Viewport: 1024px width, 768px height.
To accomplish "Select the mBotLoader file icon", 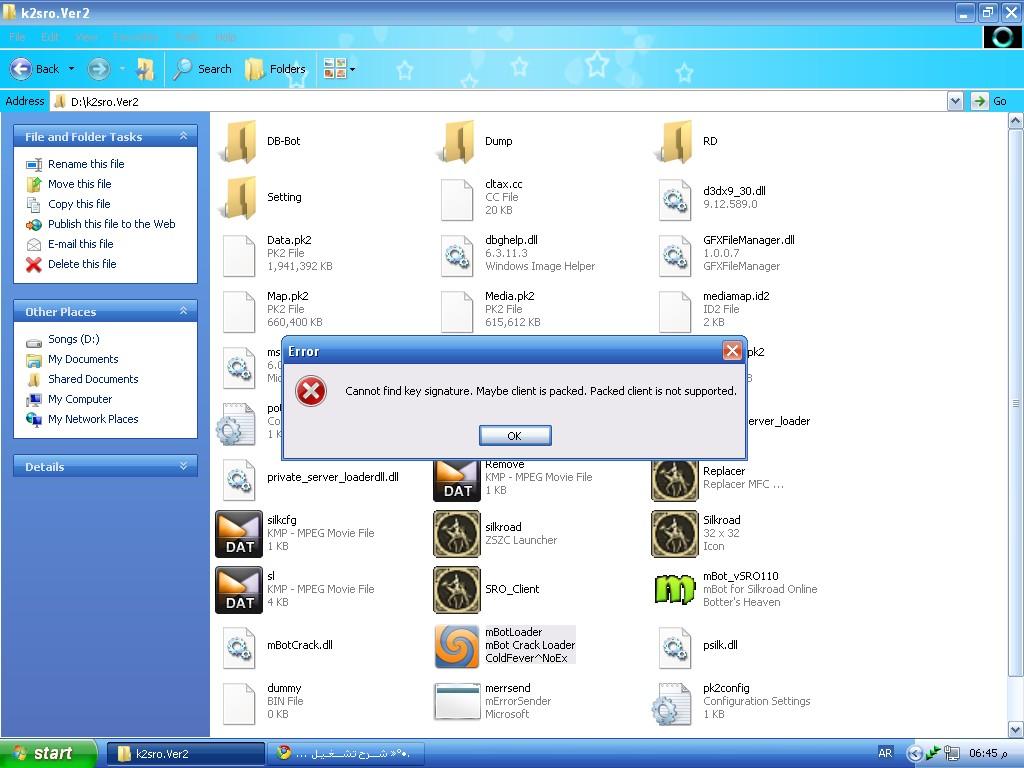I will tap(456, 646).
